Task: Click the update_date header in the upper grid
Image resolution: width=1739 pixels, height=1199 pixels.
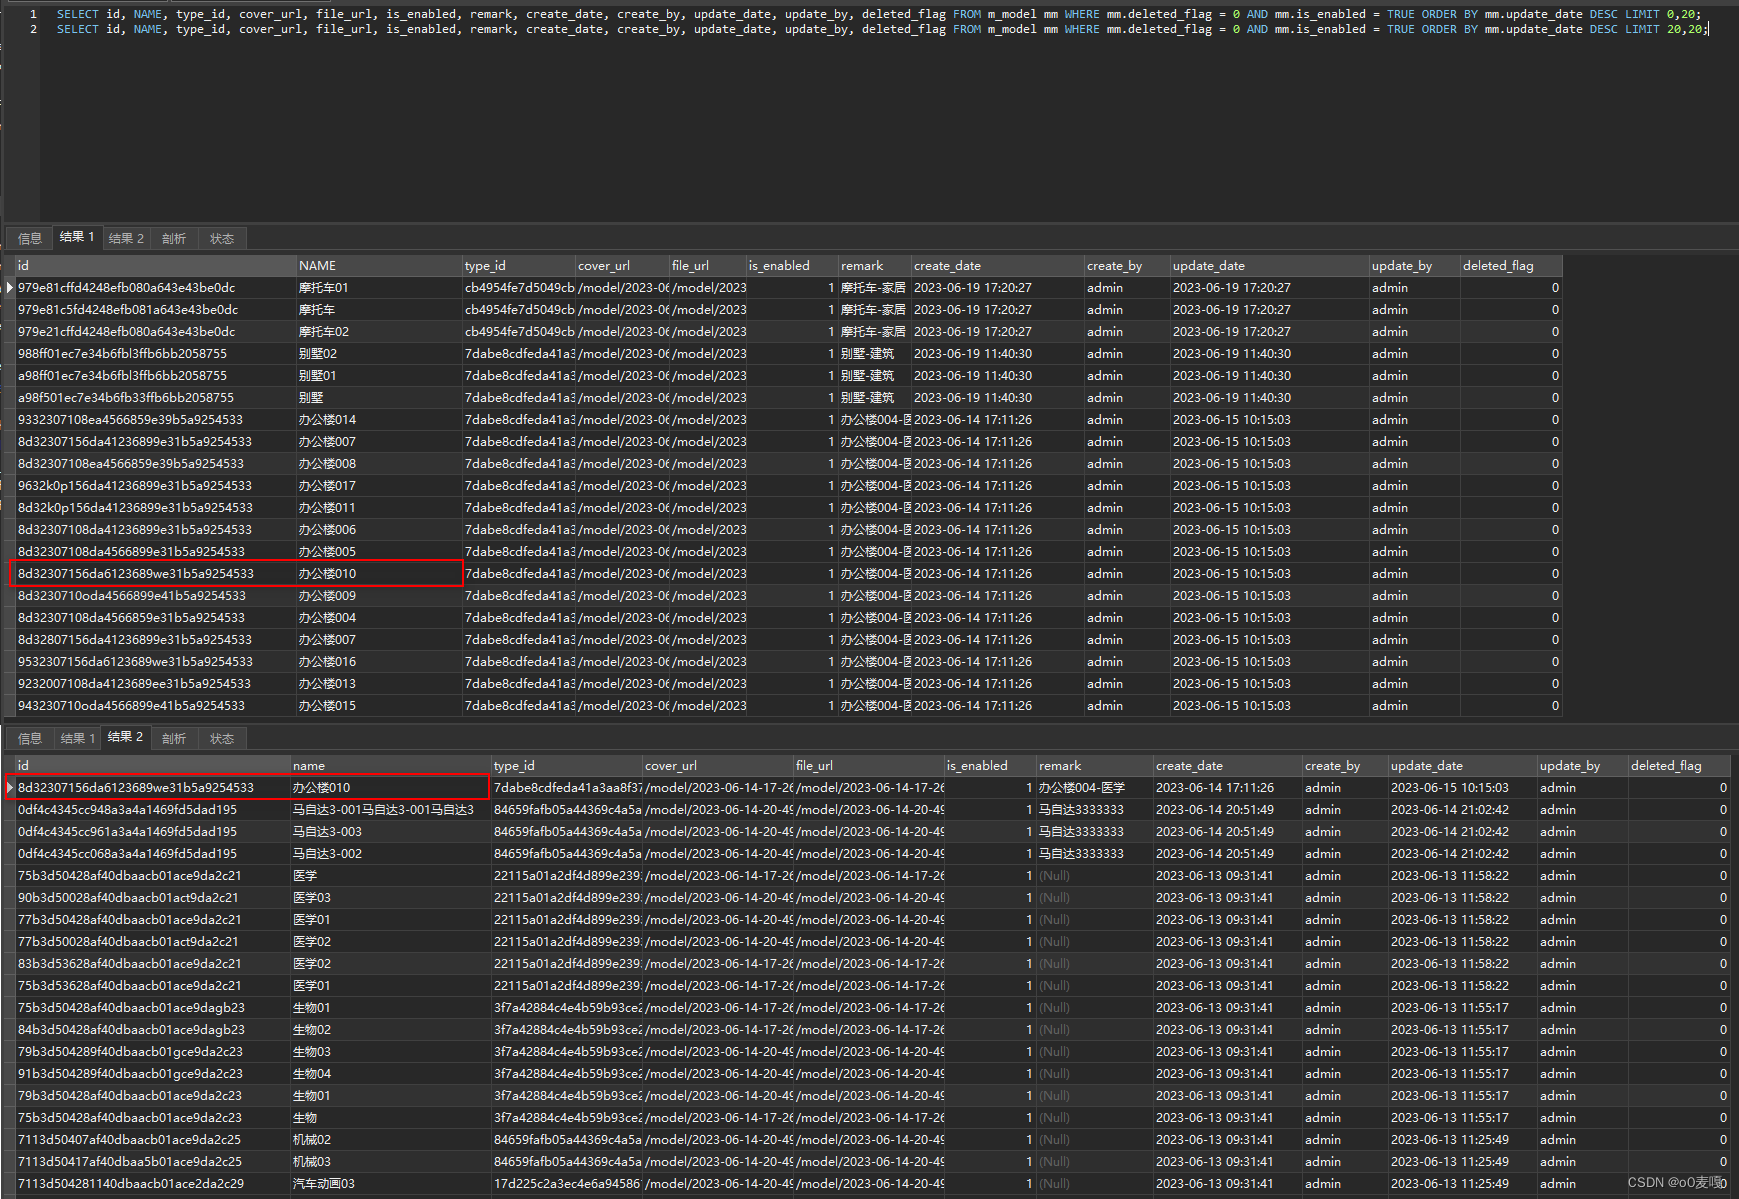Action: pyautogui.click(x=1269, y=266)
